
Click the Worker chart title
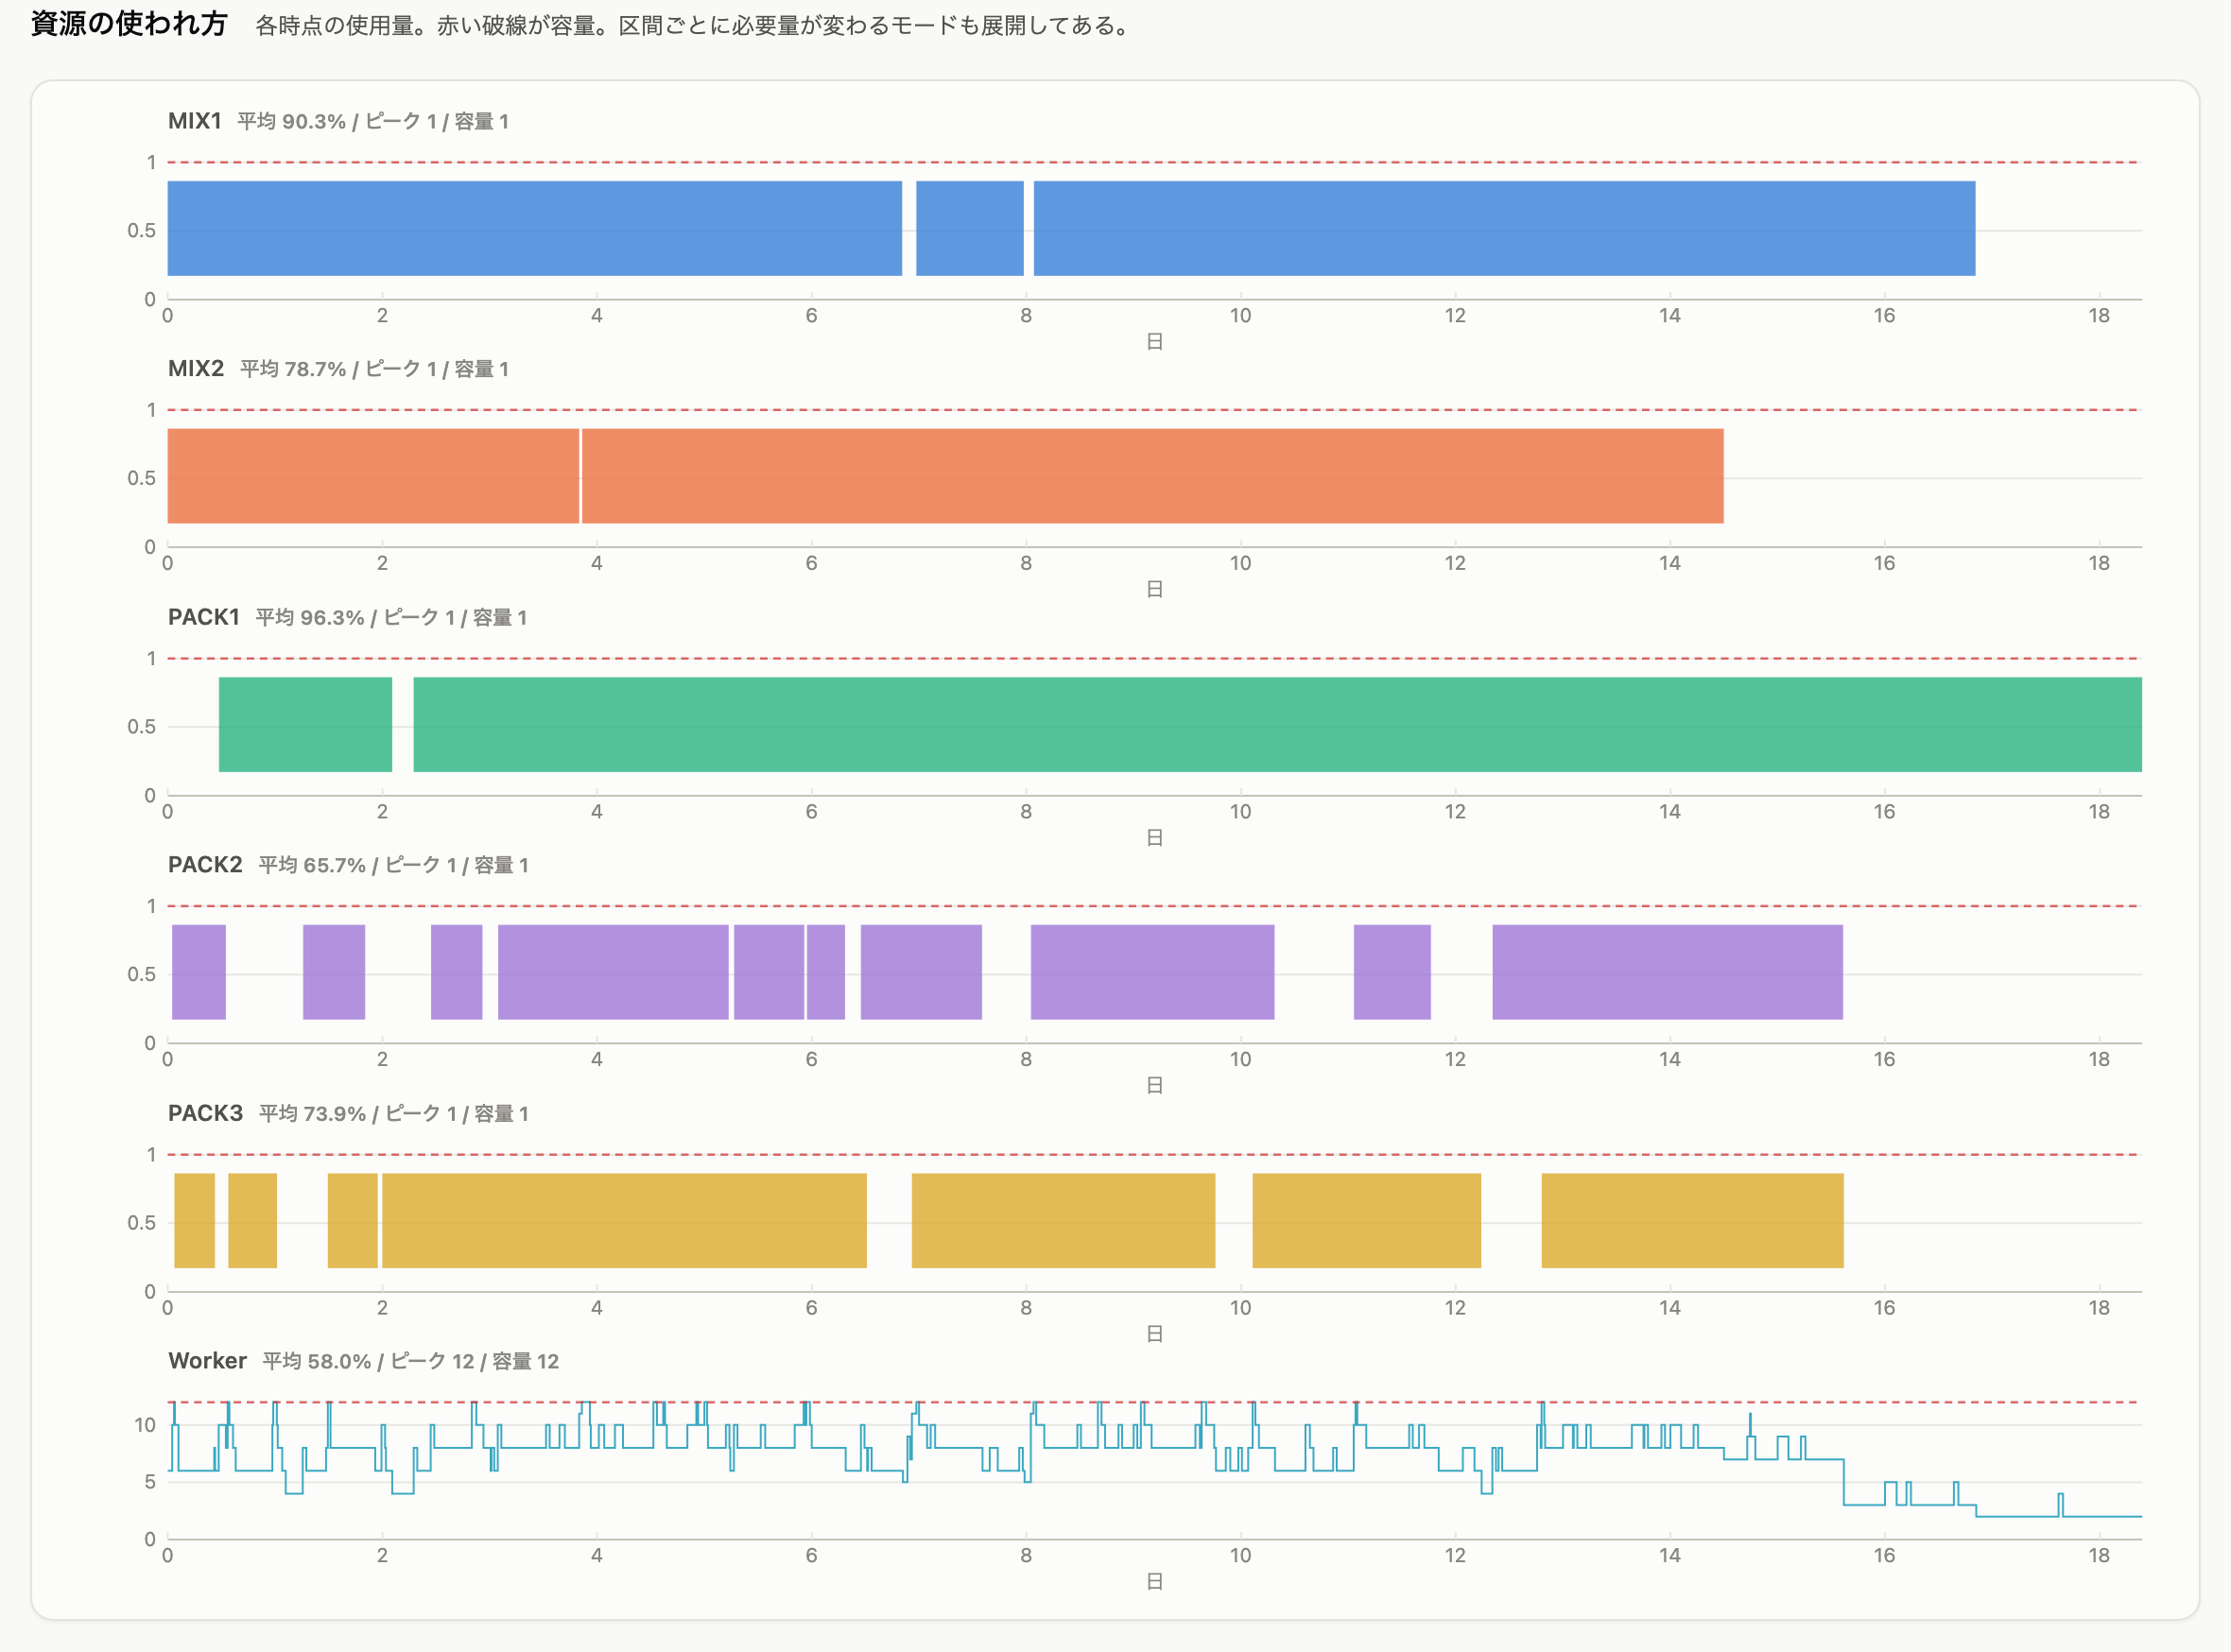207,1361
